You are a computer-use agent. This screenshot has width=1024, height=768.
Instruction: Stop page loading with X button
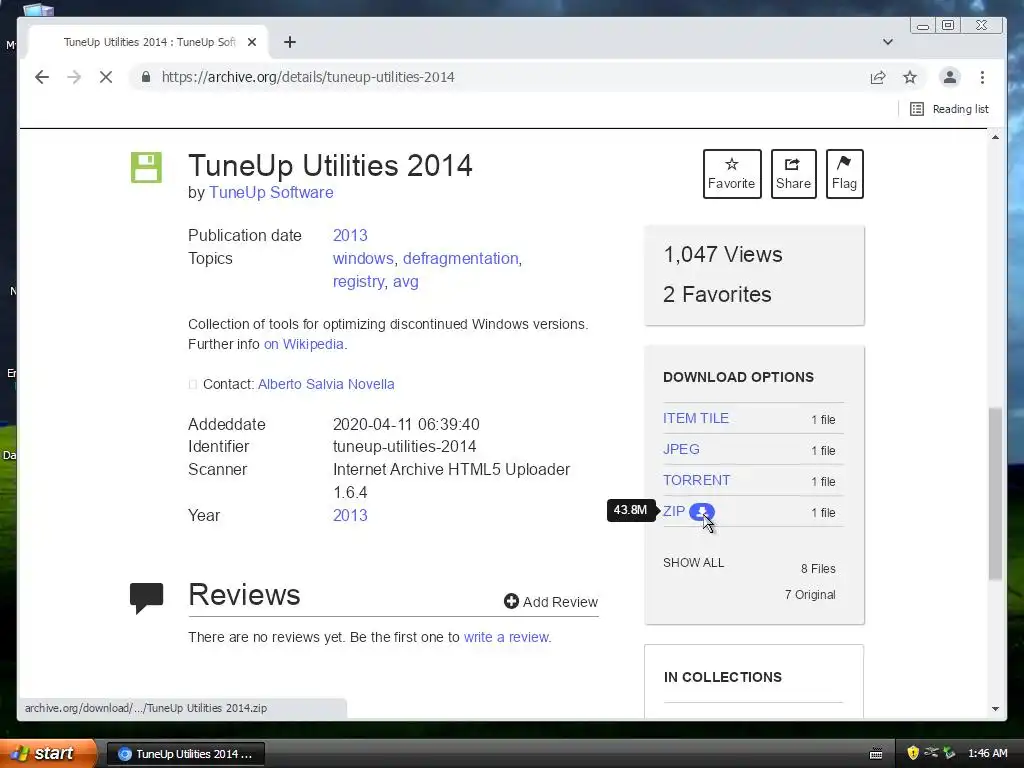click(106, 77)
